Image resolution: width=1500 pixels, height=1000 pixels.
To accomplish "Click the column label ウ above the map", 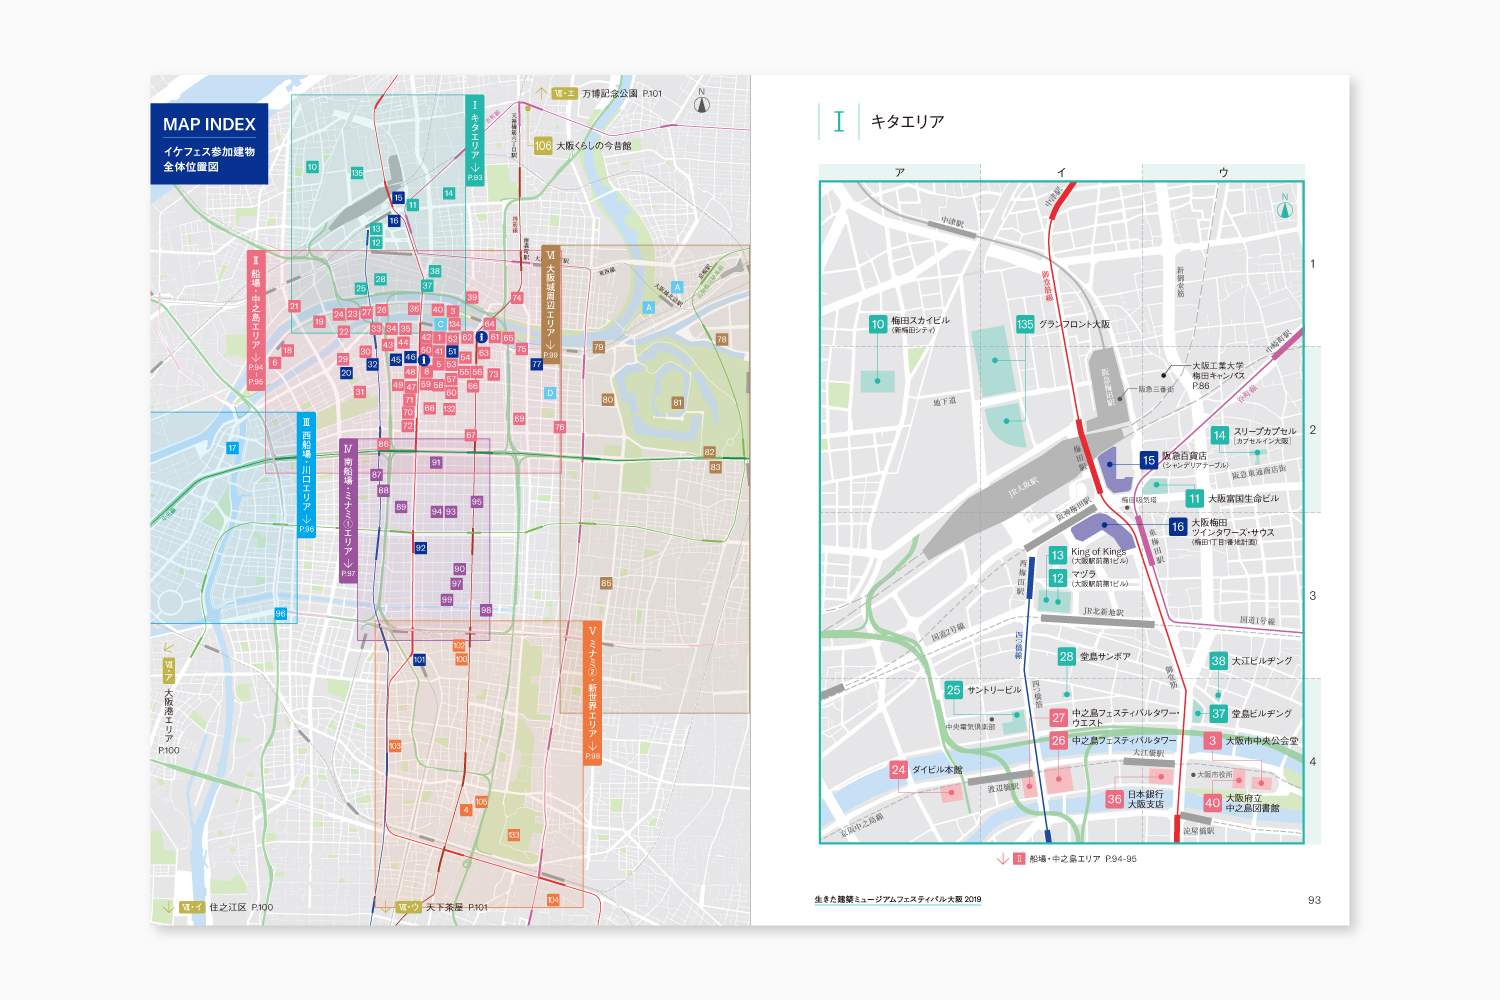I will point(1223,172).
